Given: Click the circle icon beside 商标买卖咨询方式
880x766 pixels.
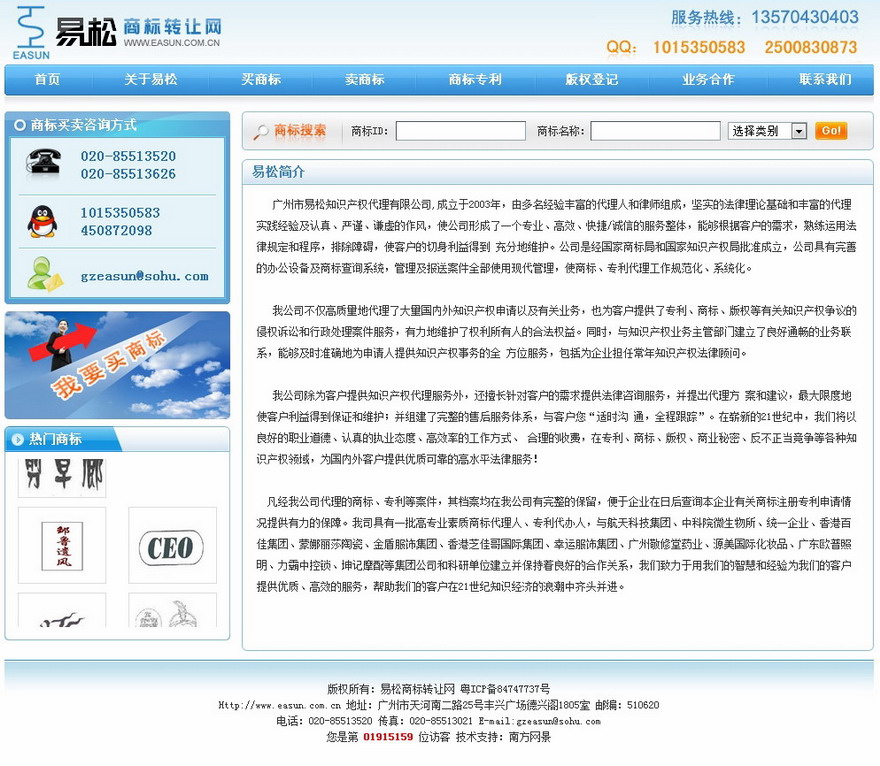Looking at the screenshot, I should click(20, 125).
